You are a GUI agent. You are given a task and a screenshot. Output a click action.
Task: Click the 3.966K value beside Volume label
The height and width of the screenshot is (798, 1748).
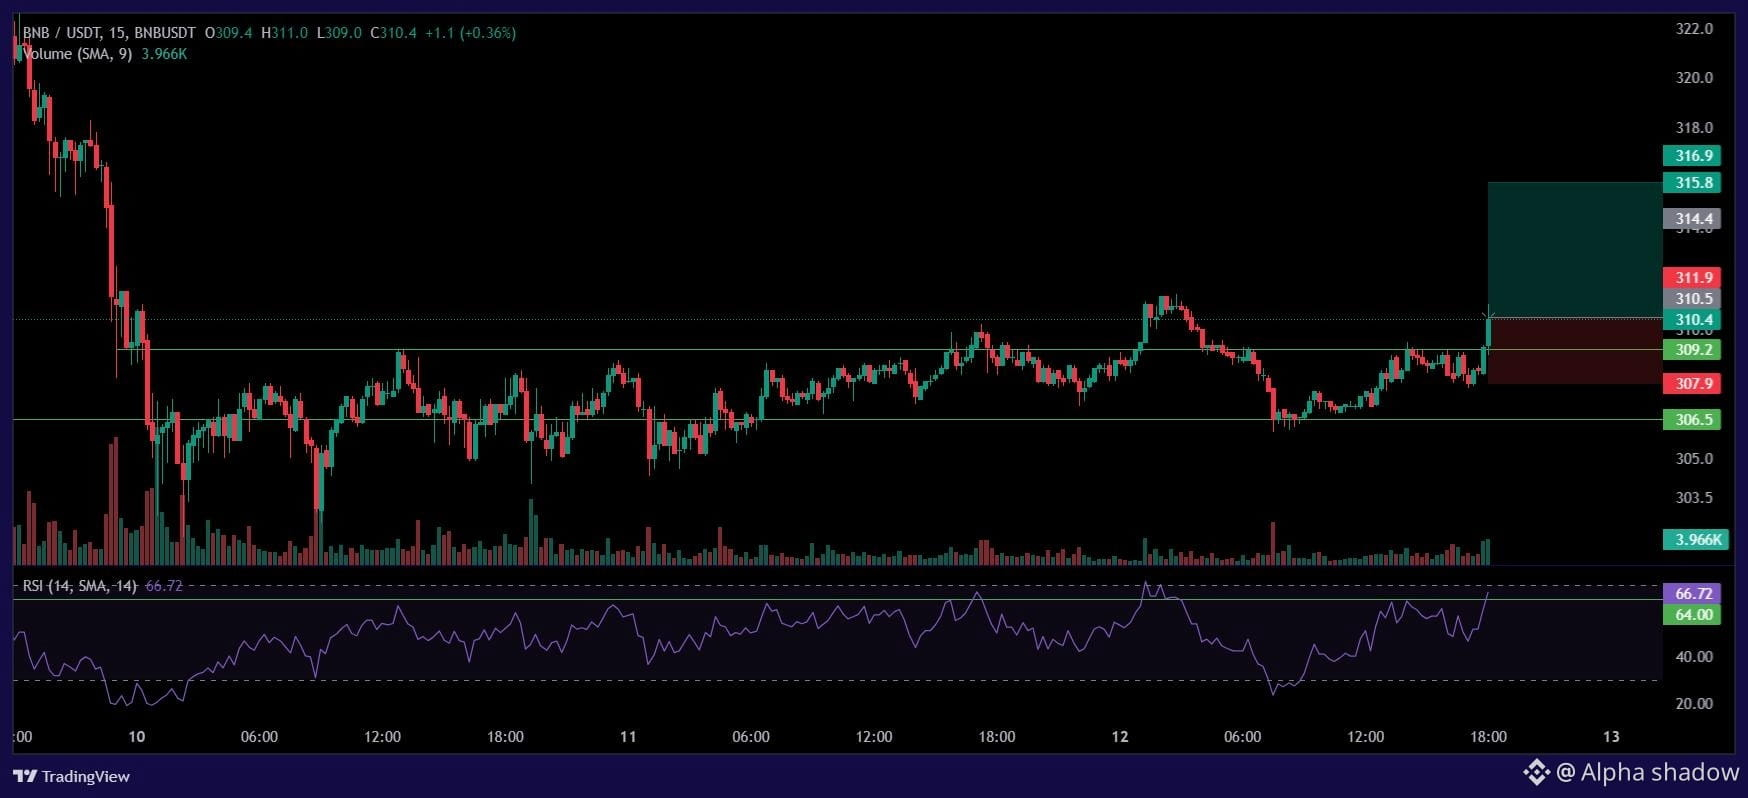click(x=164, y=54)
